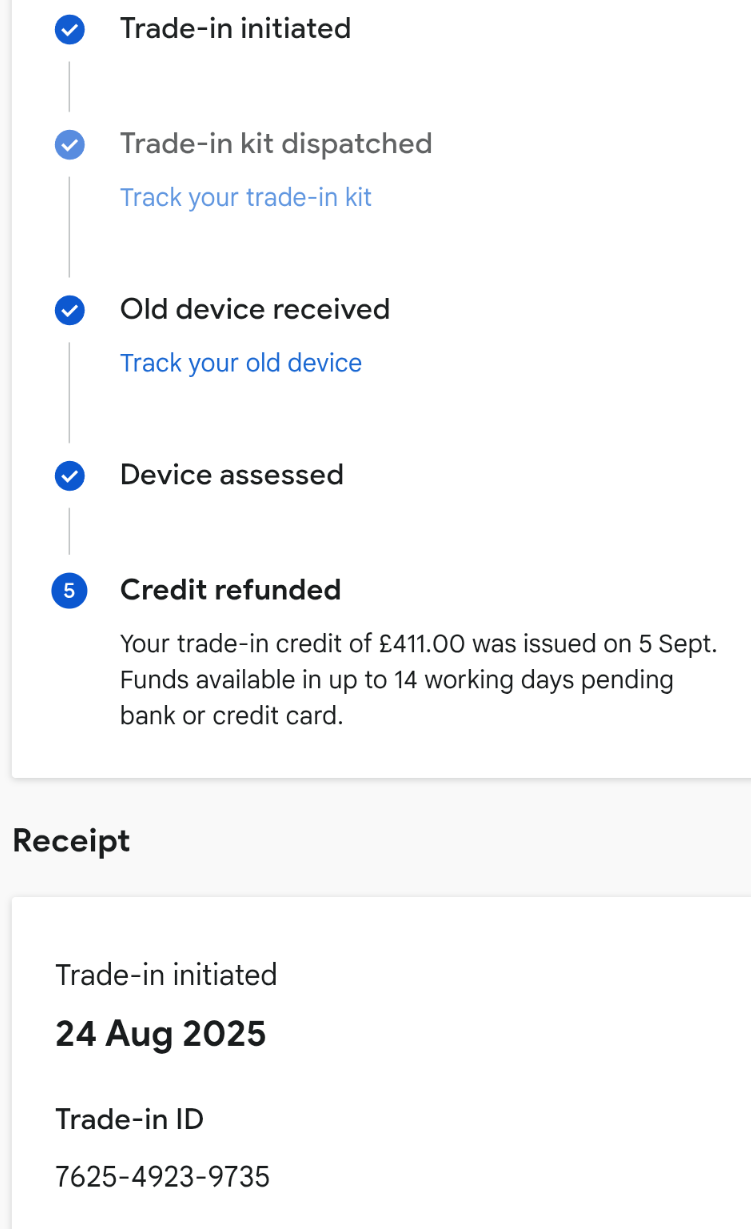Click the £411.00 trade-in credit amount
The image size is (751, 1229).
point(426,644)
